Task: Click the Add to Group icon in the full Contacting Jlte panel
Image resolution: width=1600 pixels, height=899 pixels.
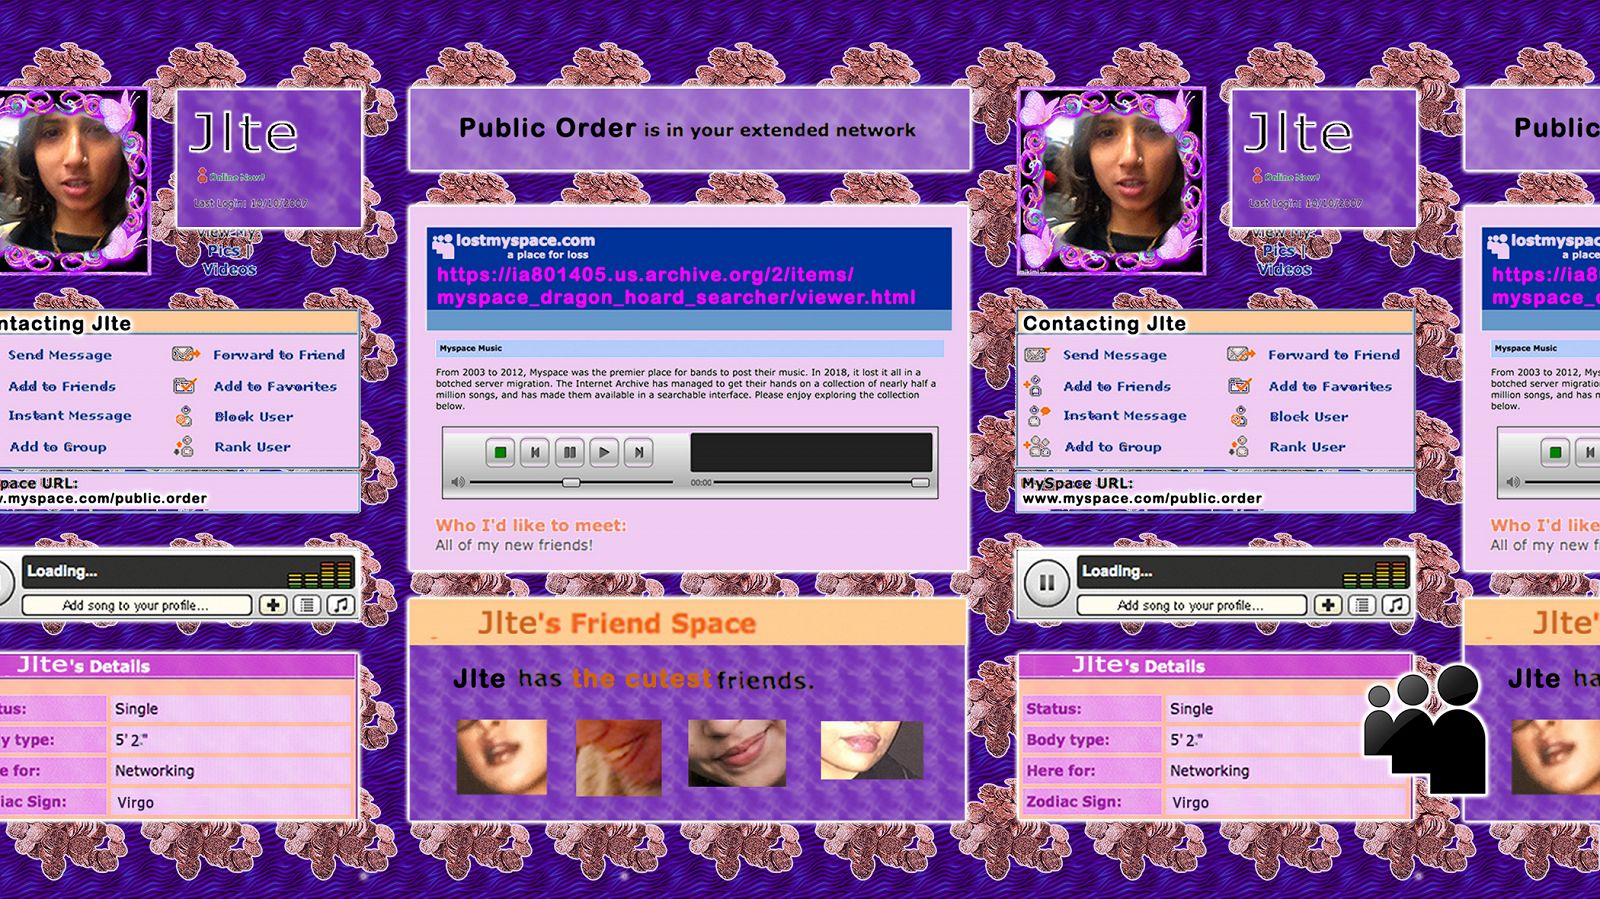Action: (x=1038, y=447)
